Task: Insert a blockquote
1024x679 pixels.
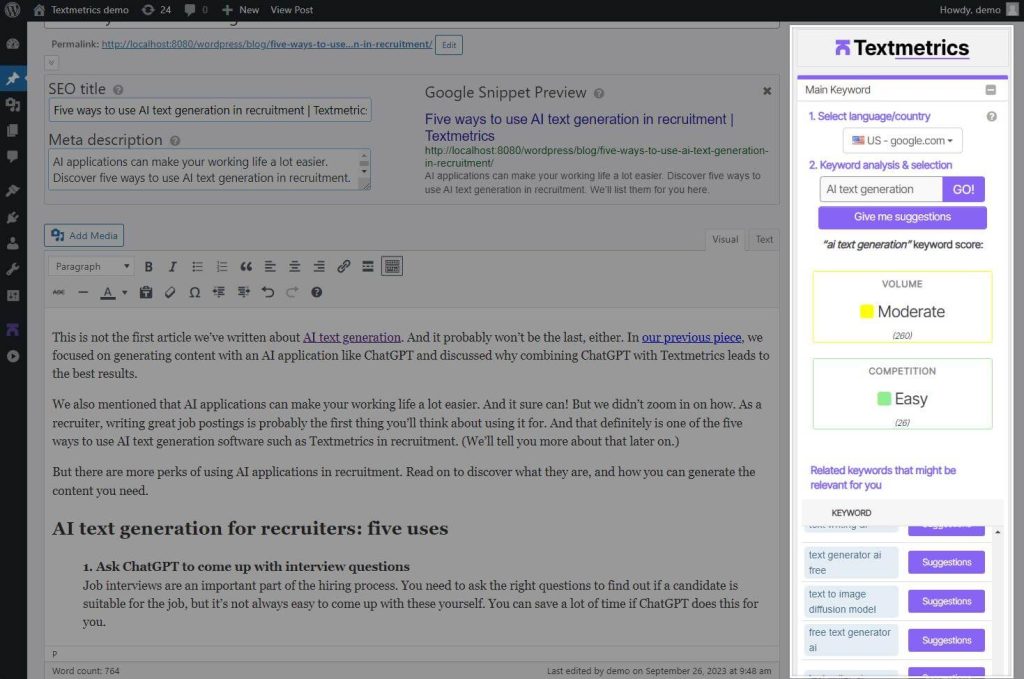Action: click(246, 267)
